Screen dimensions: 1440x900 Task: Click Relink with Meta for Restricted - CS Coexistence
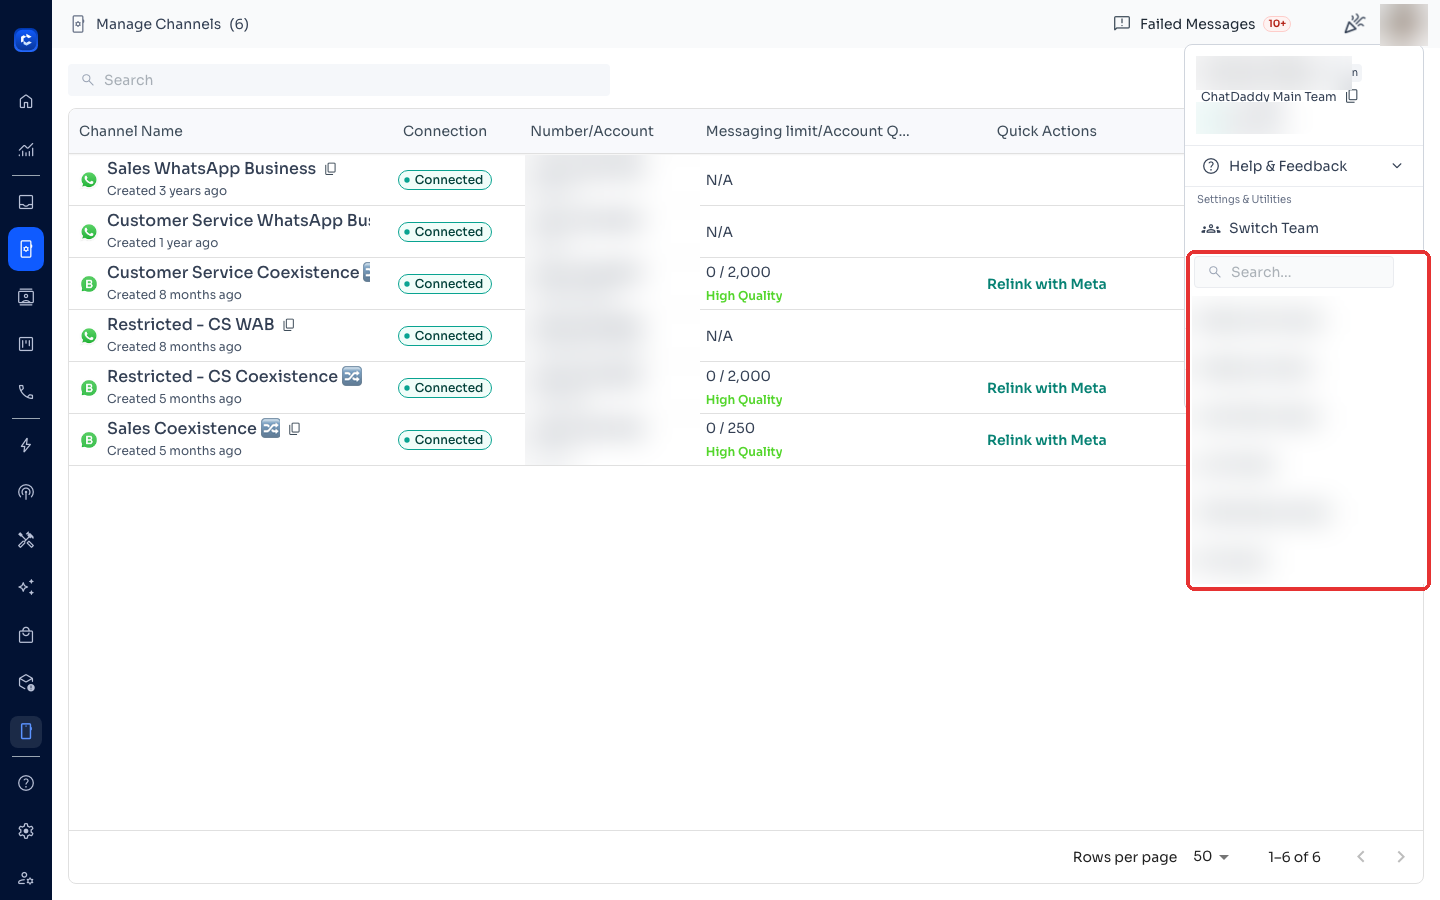click(1046, 388)
